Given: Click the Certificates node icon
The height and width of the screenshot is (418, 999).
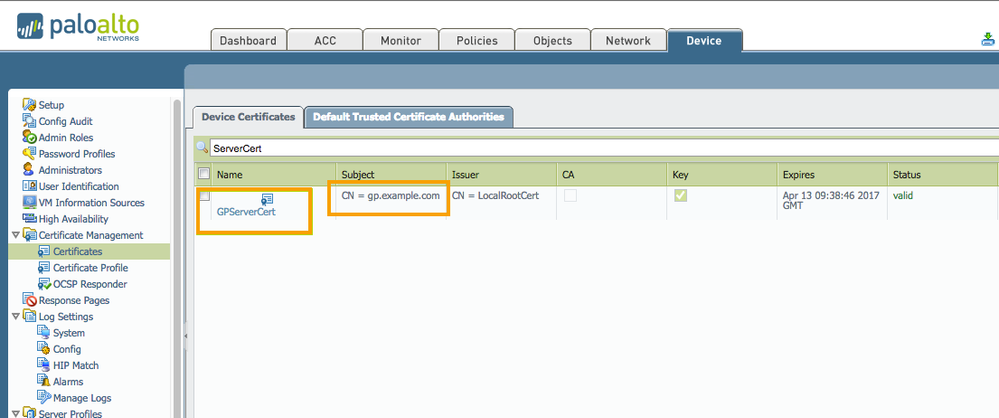Looking at the screenshot, I should 44,251.
